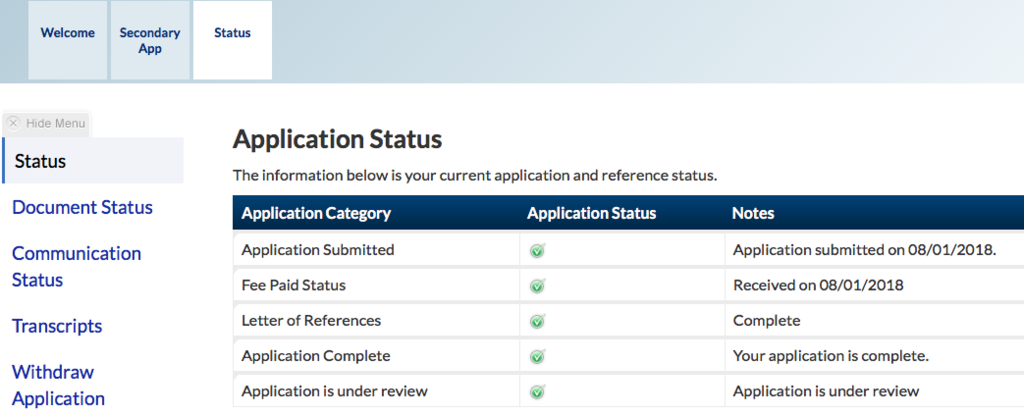The image size is (1024, 415).
Task: Click the Fee Paid Status green check icon
Action: (x=537, y=286)
